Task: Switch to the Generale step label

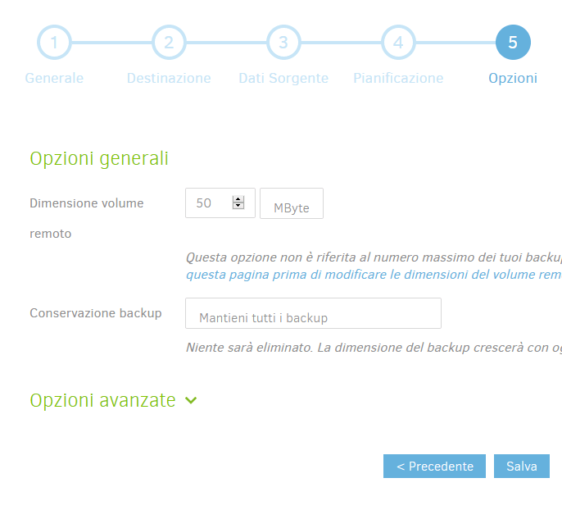Action: (x=54, y=78)
